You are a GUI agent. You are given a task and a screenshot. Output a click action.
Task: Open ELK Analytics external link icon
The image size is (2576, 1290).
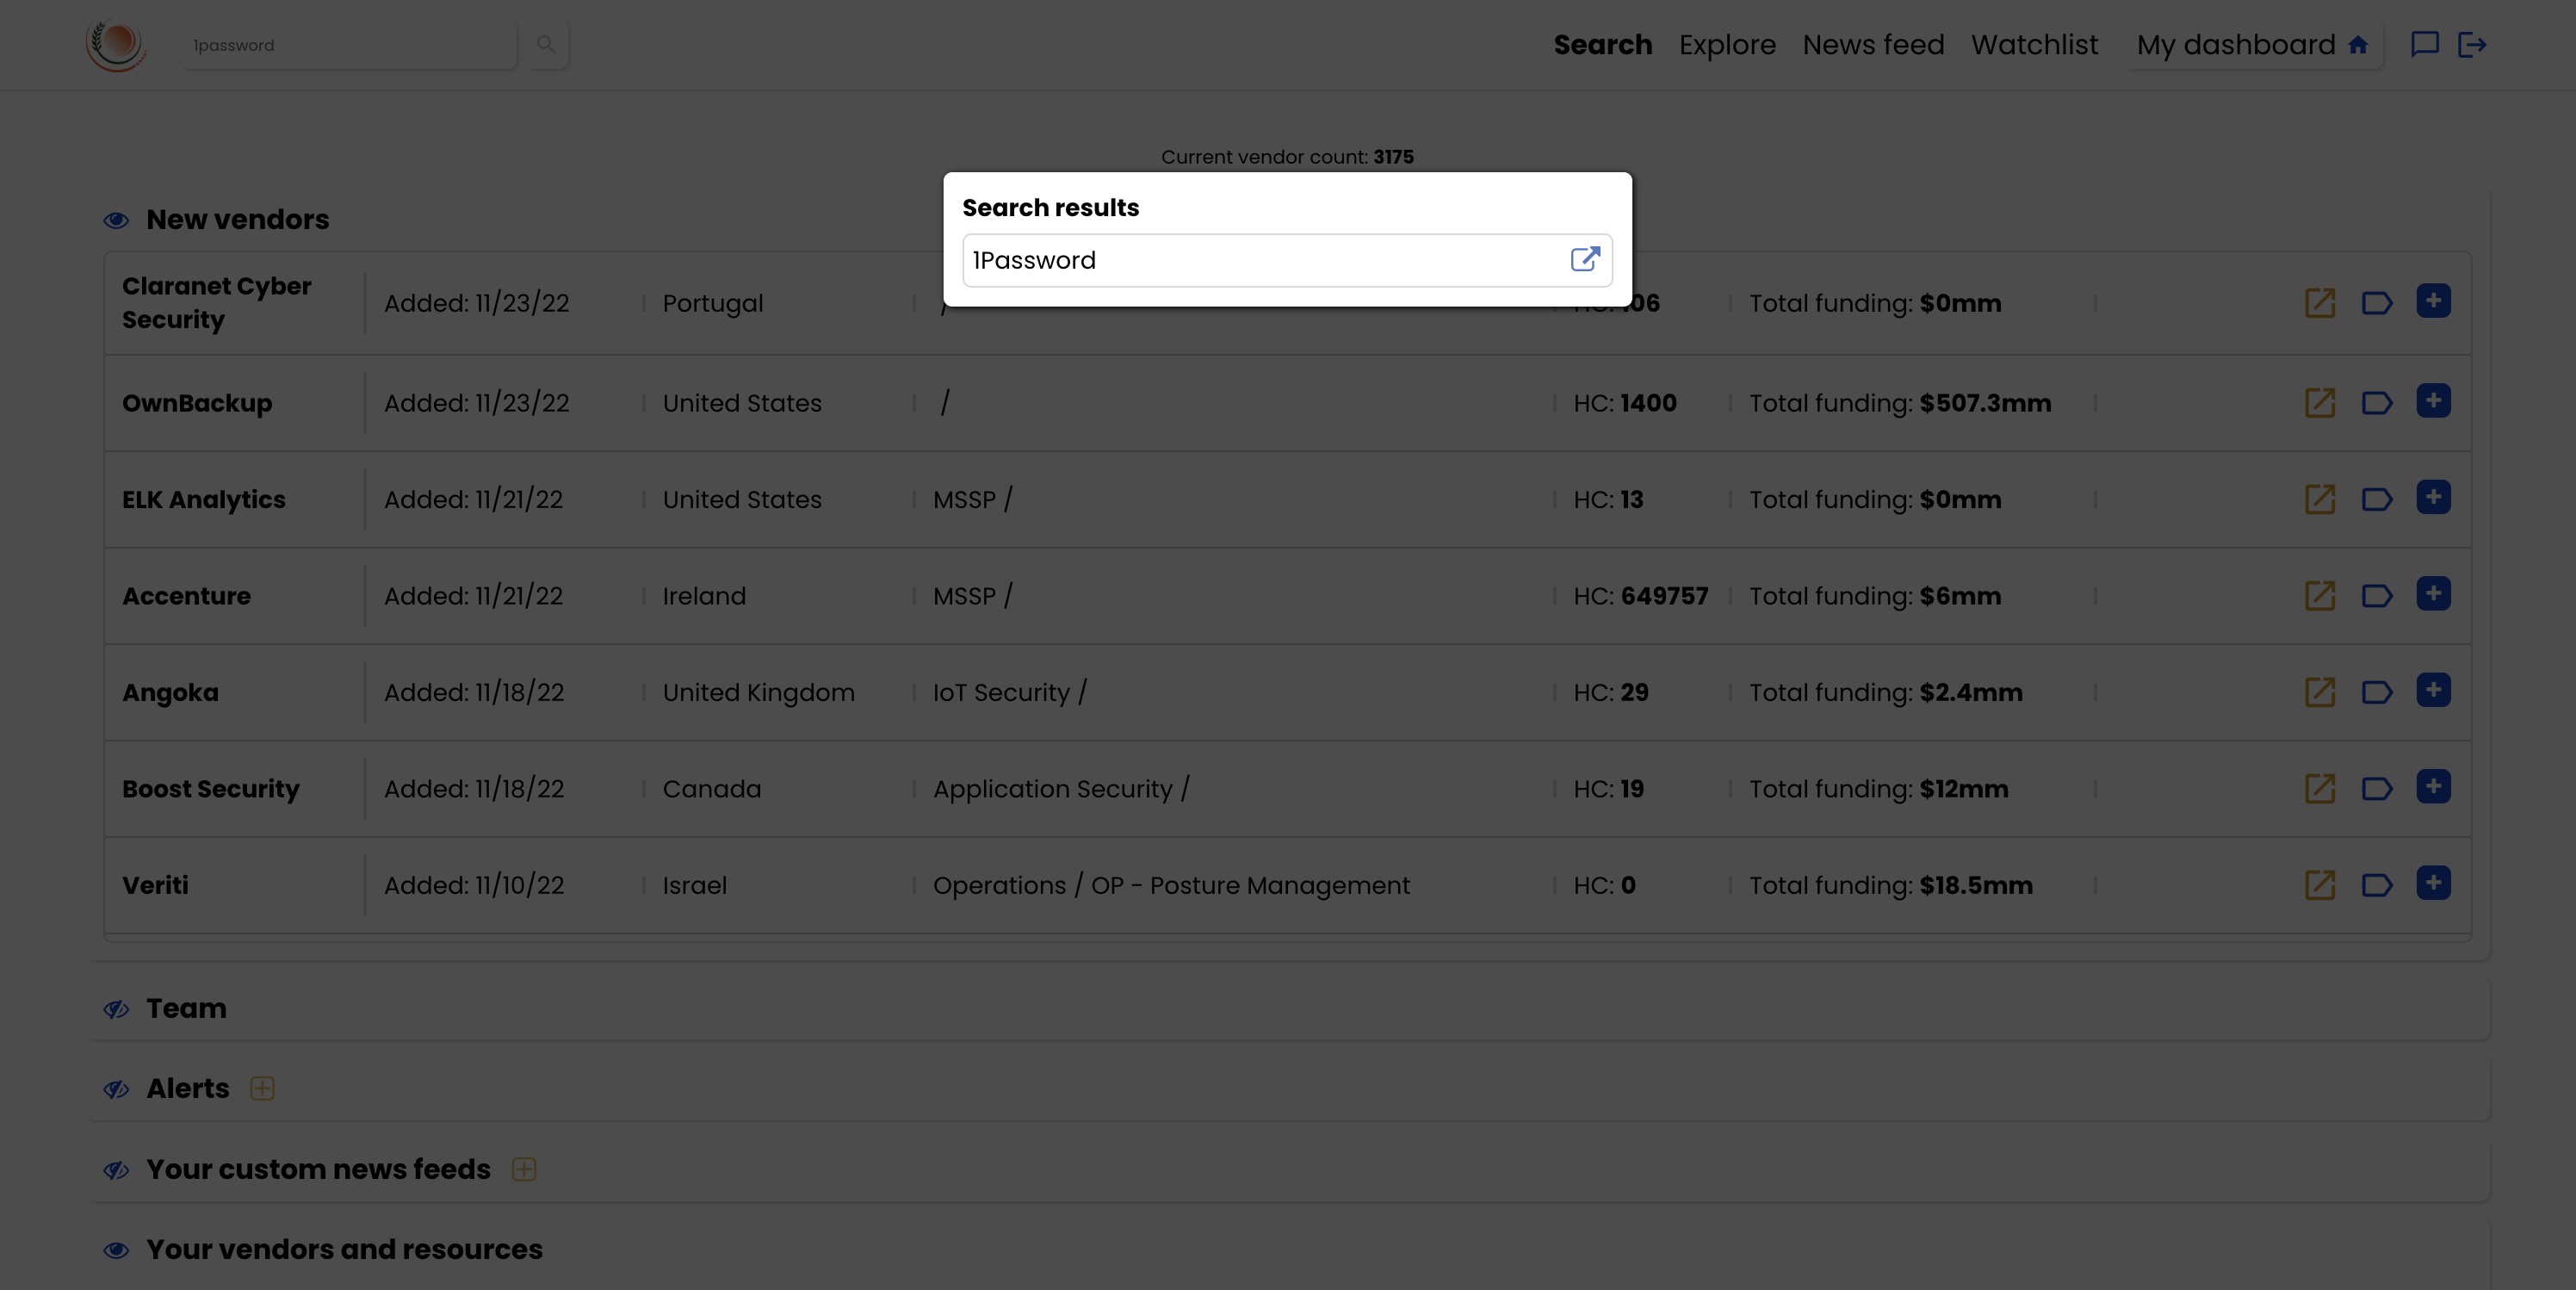[2319, 499]
